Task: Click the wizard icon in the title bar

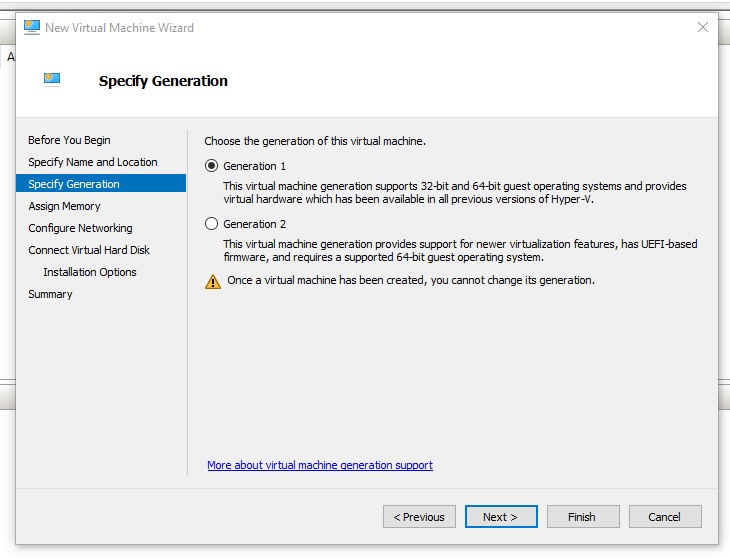Action: tap(32, 27)
